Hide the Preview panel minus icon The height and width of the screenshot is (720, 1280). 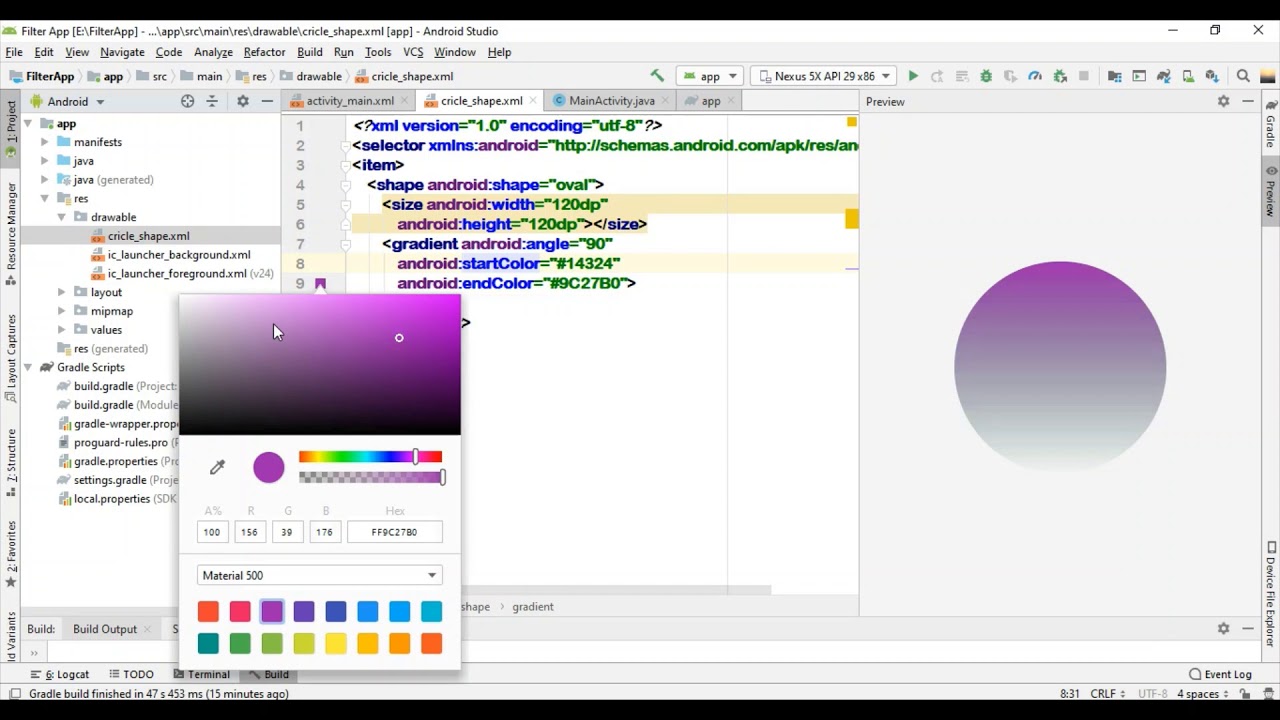[x=1248, y=101]
